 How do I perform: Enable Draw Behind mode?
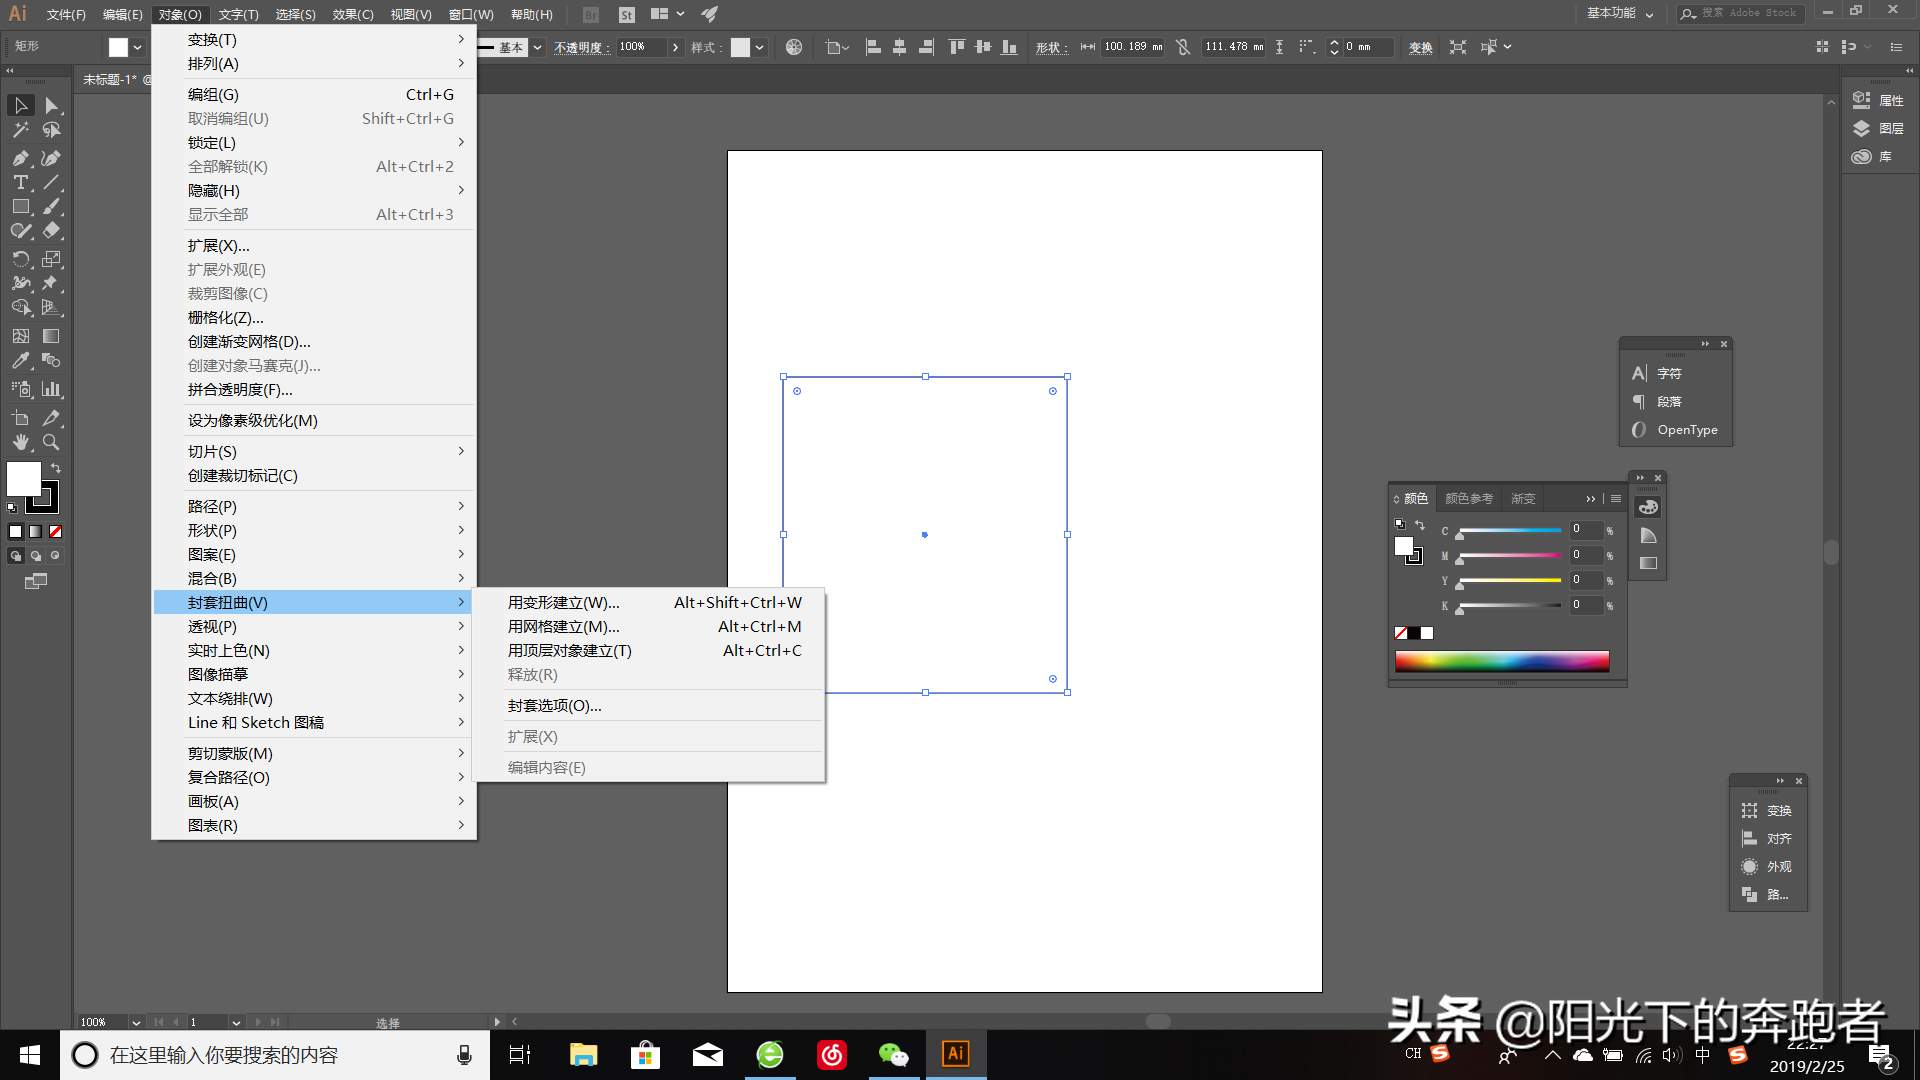coord(35,556)
